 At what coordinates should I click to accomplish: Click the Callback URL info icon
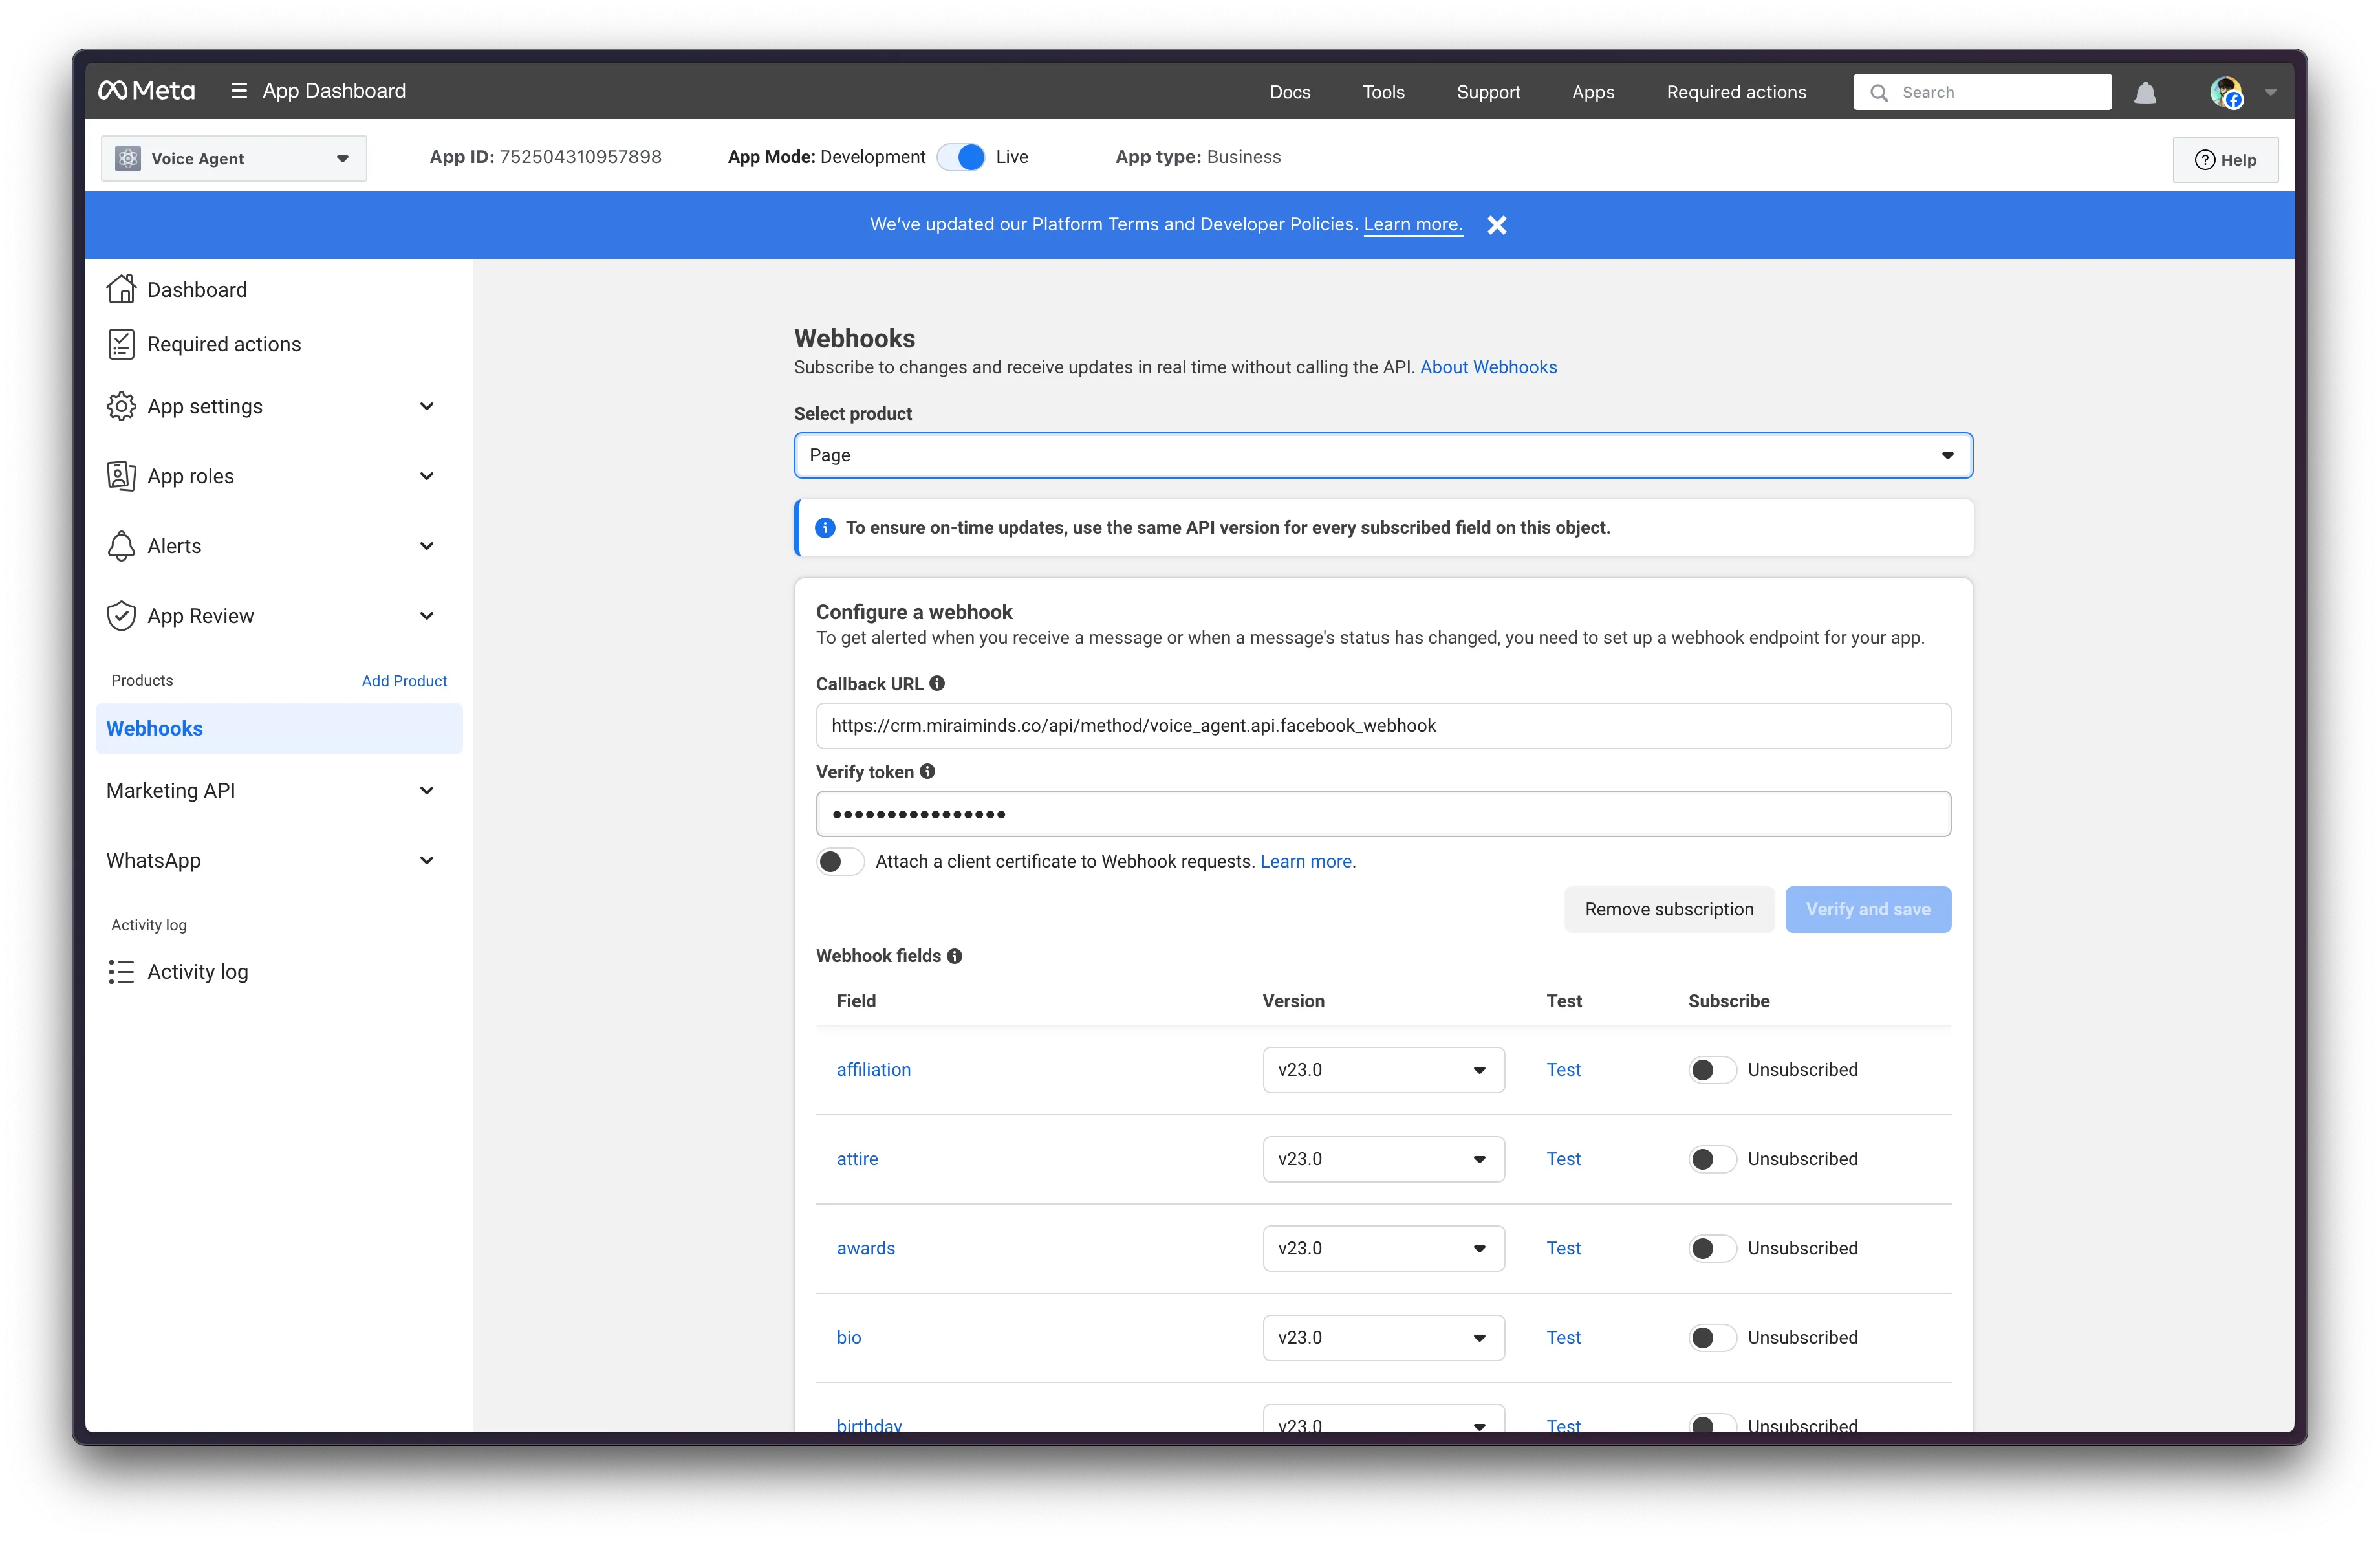(x=937, y=683)
